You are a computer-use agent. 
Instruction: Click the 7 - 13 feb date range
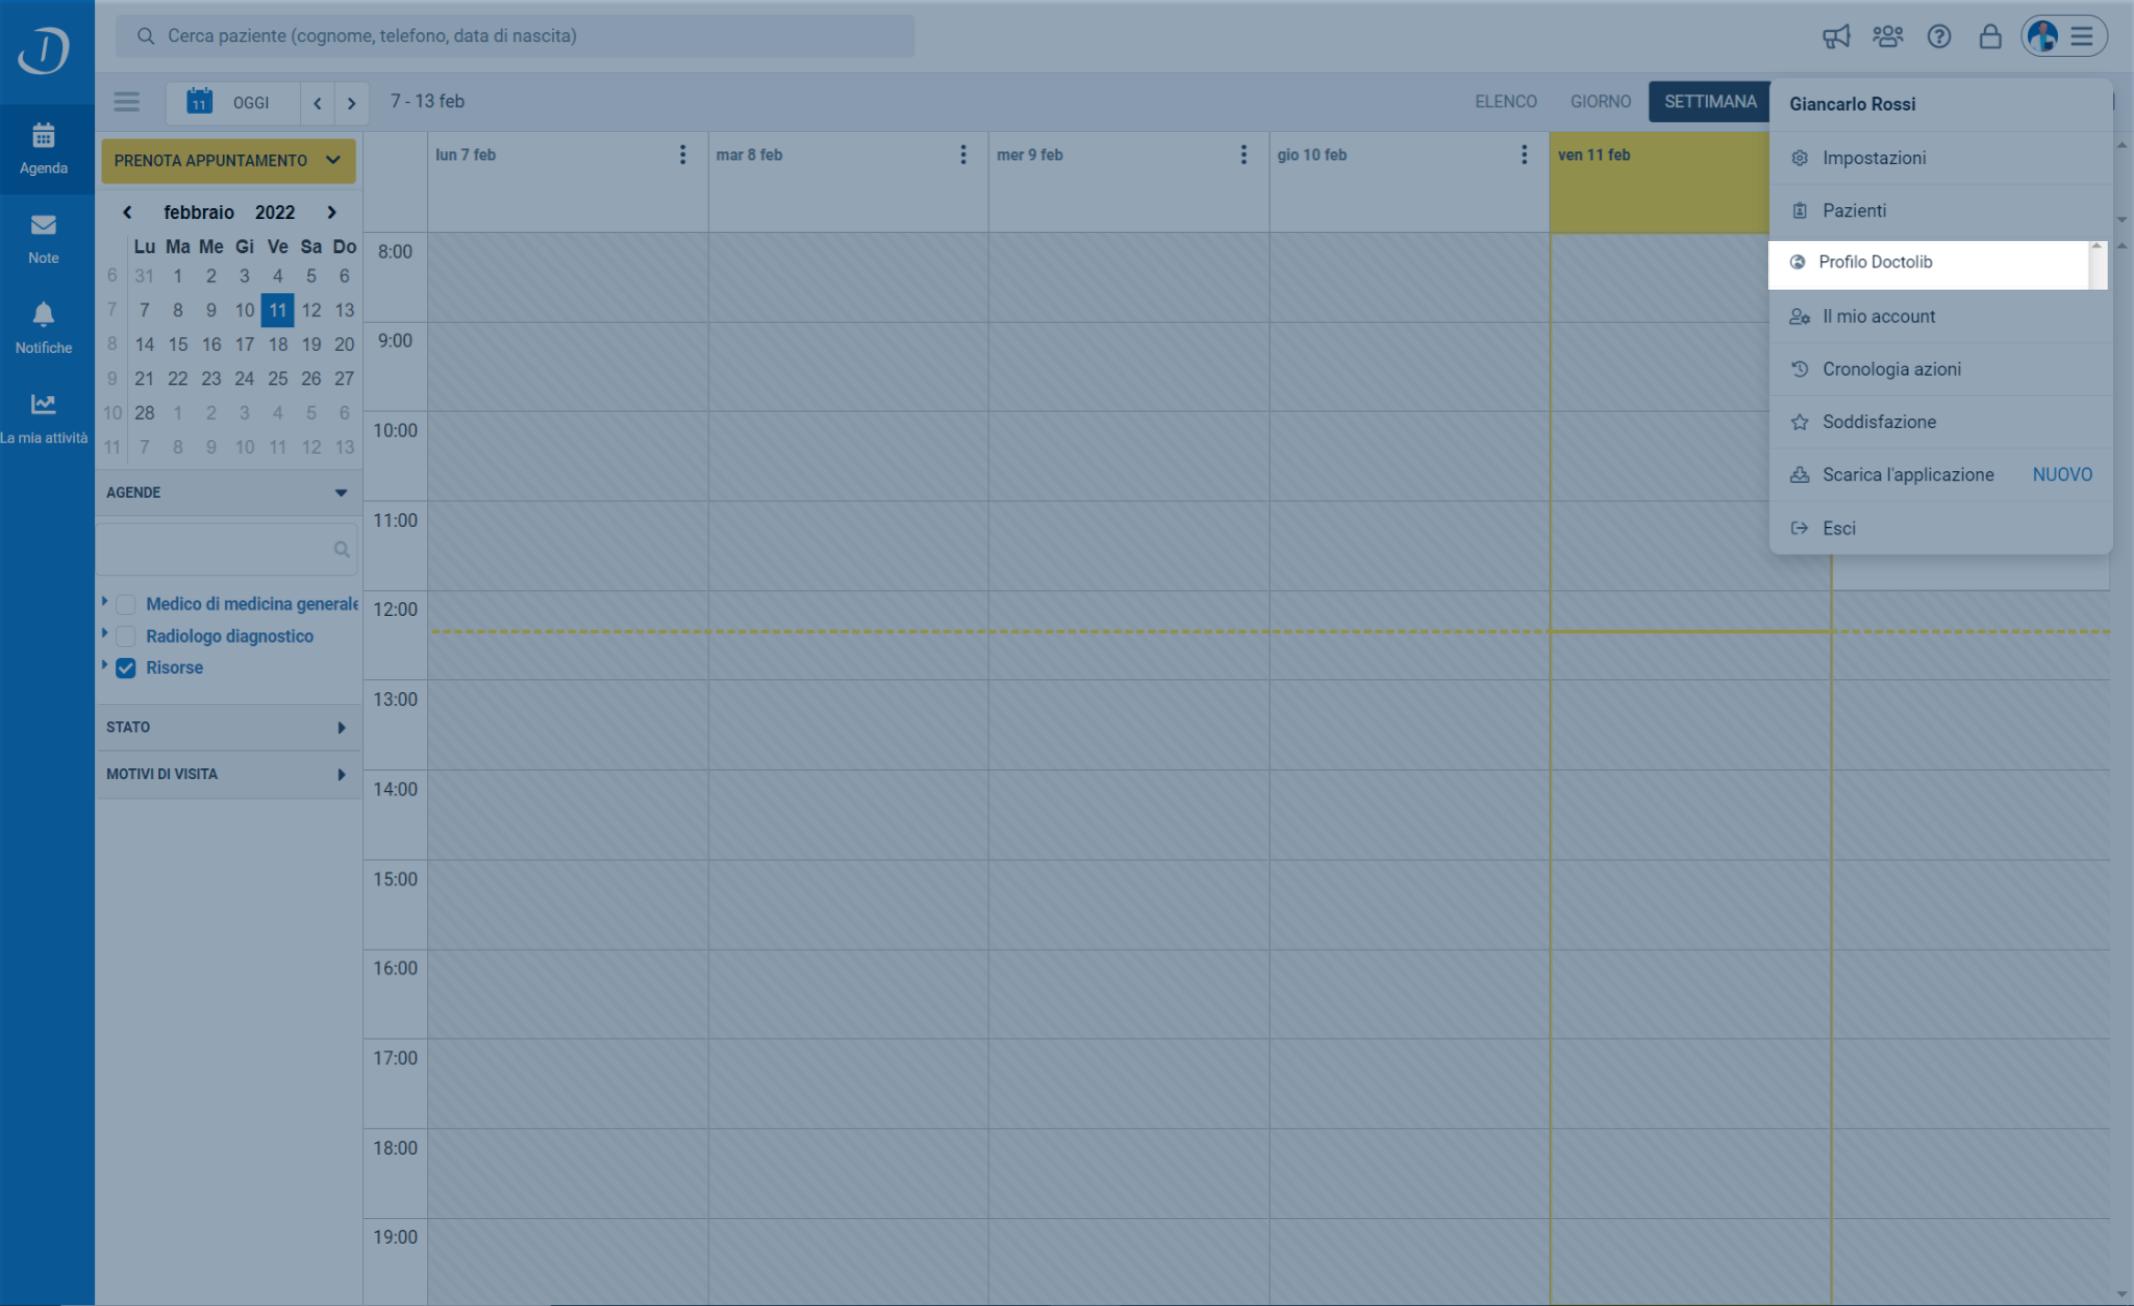[x=427, y=101]
